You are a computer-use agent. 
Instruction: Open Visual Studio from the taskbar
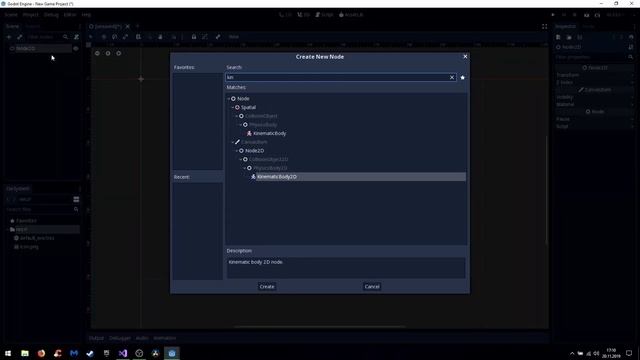123,353
